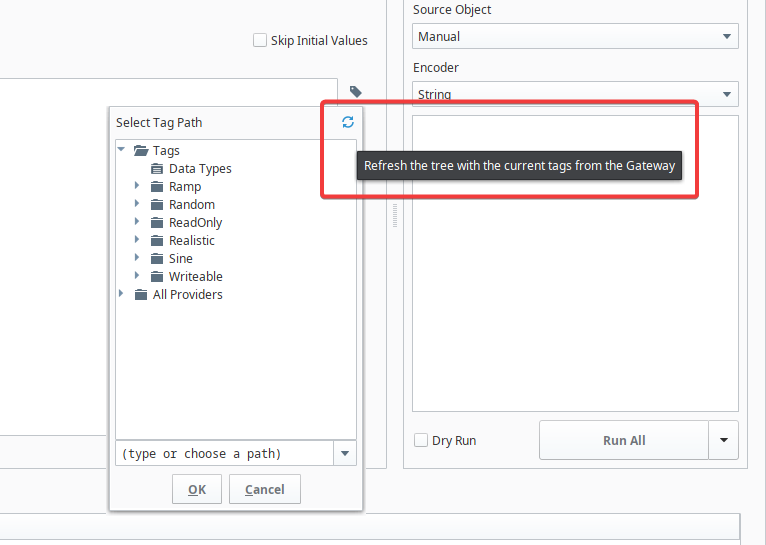Select the Writeable tree item

click(x=195, y=277)
